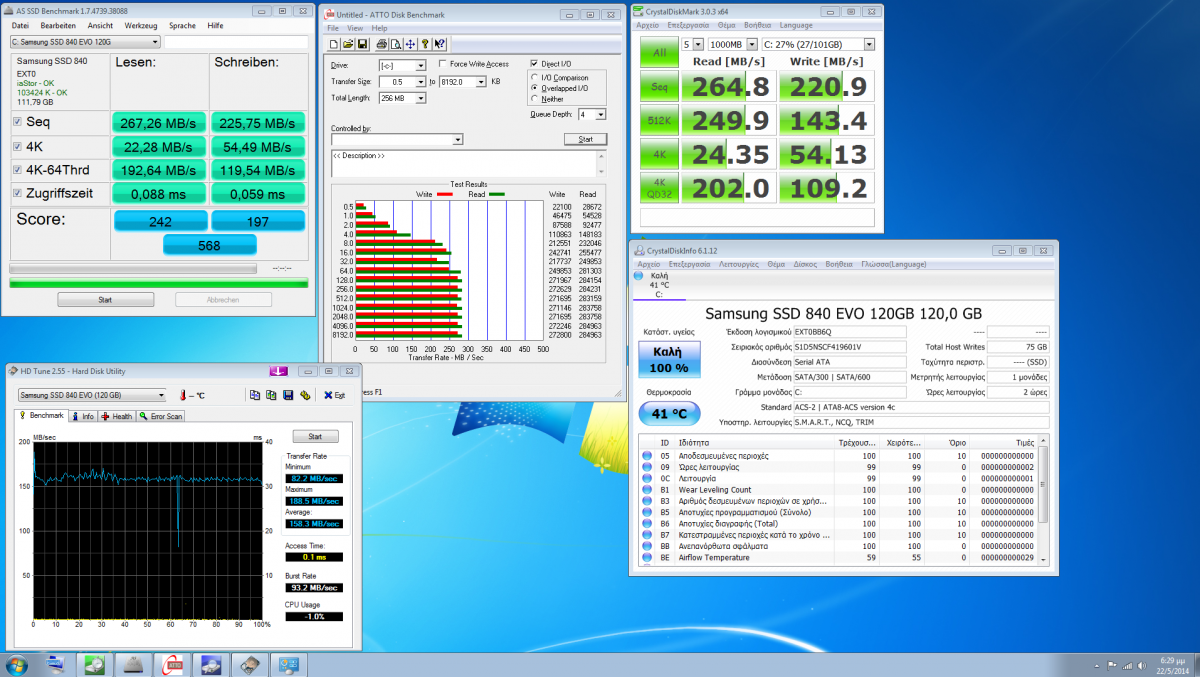Open the Windows Start menu
The image size is (1200, 677).
tap(17, 664)
